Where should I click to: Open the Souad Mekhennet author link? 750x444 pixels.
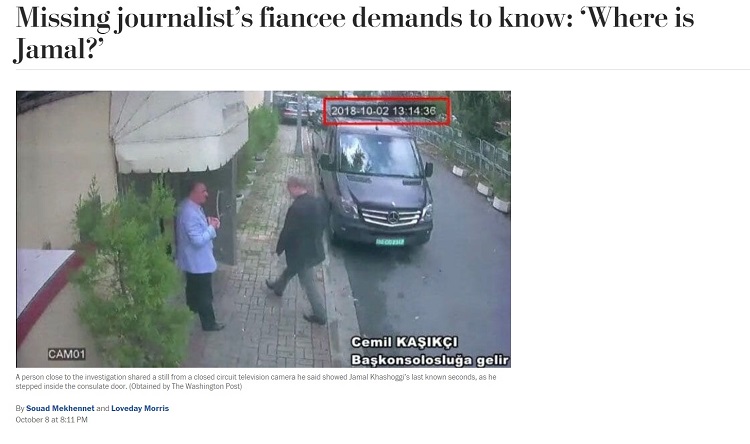tap(60, 408)
